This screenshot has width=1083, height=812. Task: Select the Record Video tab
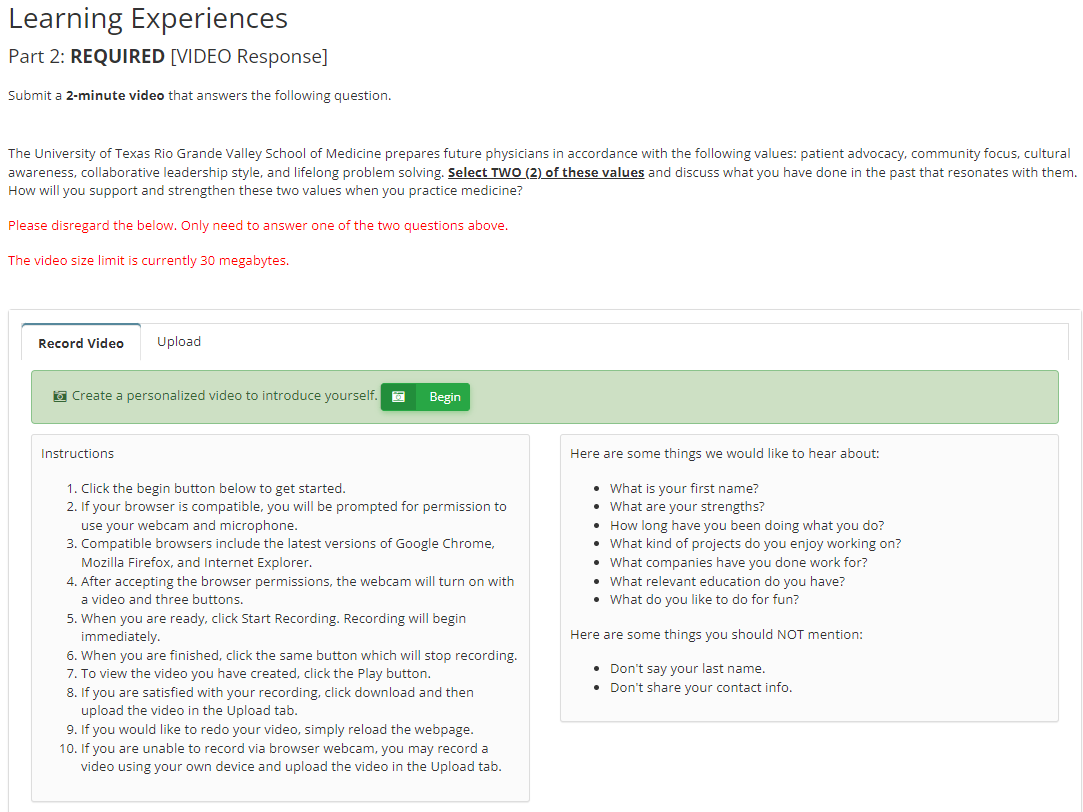[x=81, y=342]
